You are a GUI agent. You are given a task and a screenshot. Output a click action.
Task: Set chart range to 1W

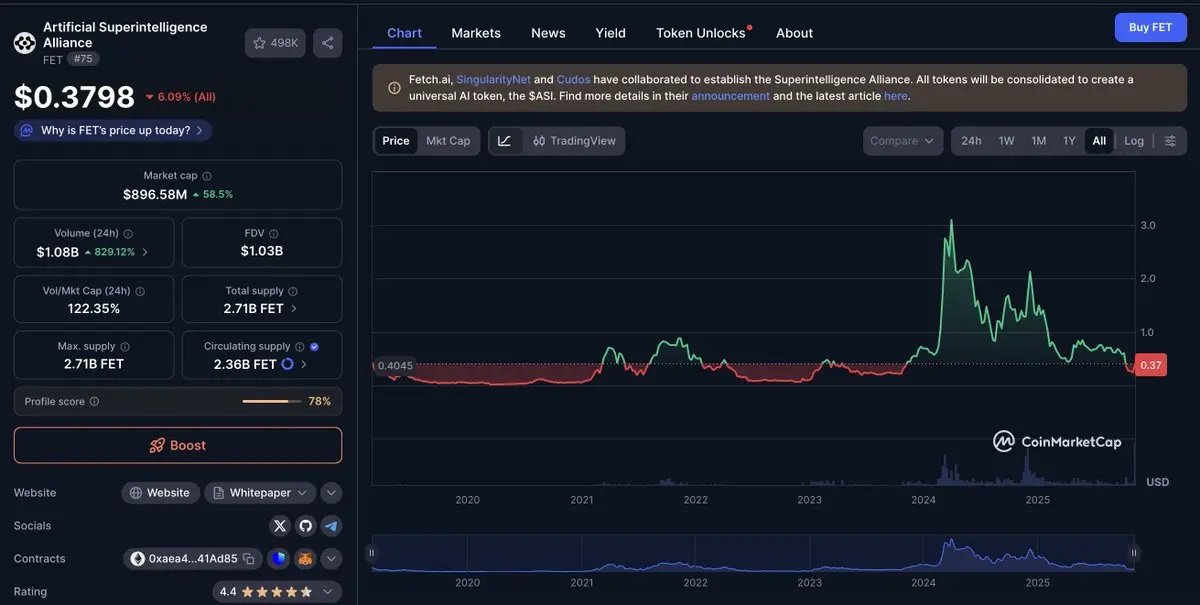pos(1006,141)
